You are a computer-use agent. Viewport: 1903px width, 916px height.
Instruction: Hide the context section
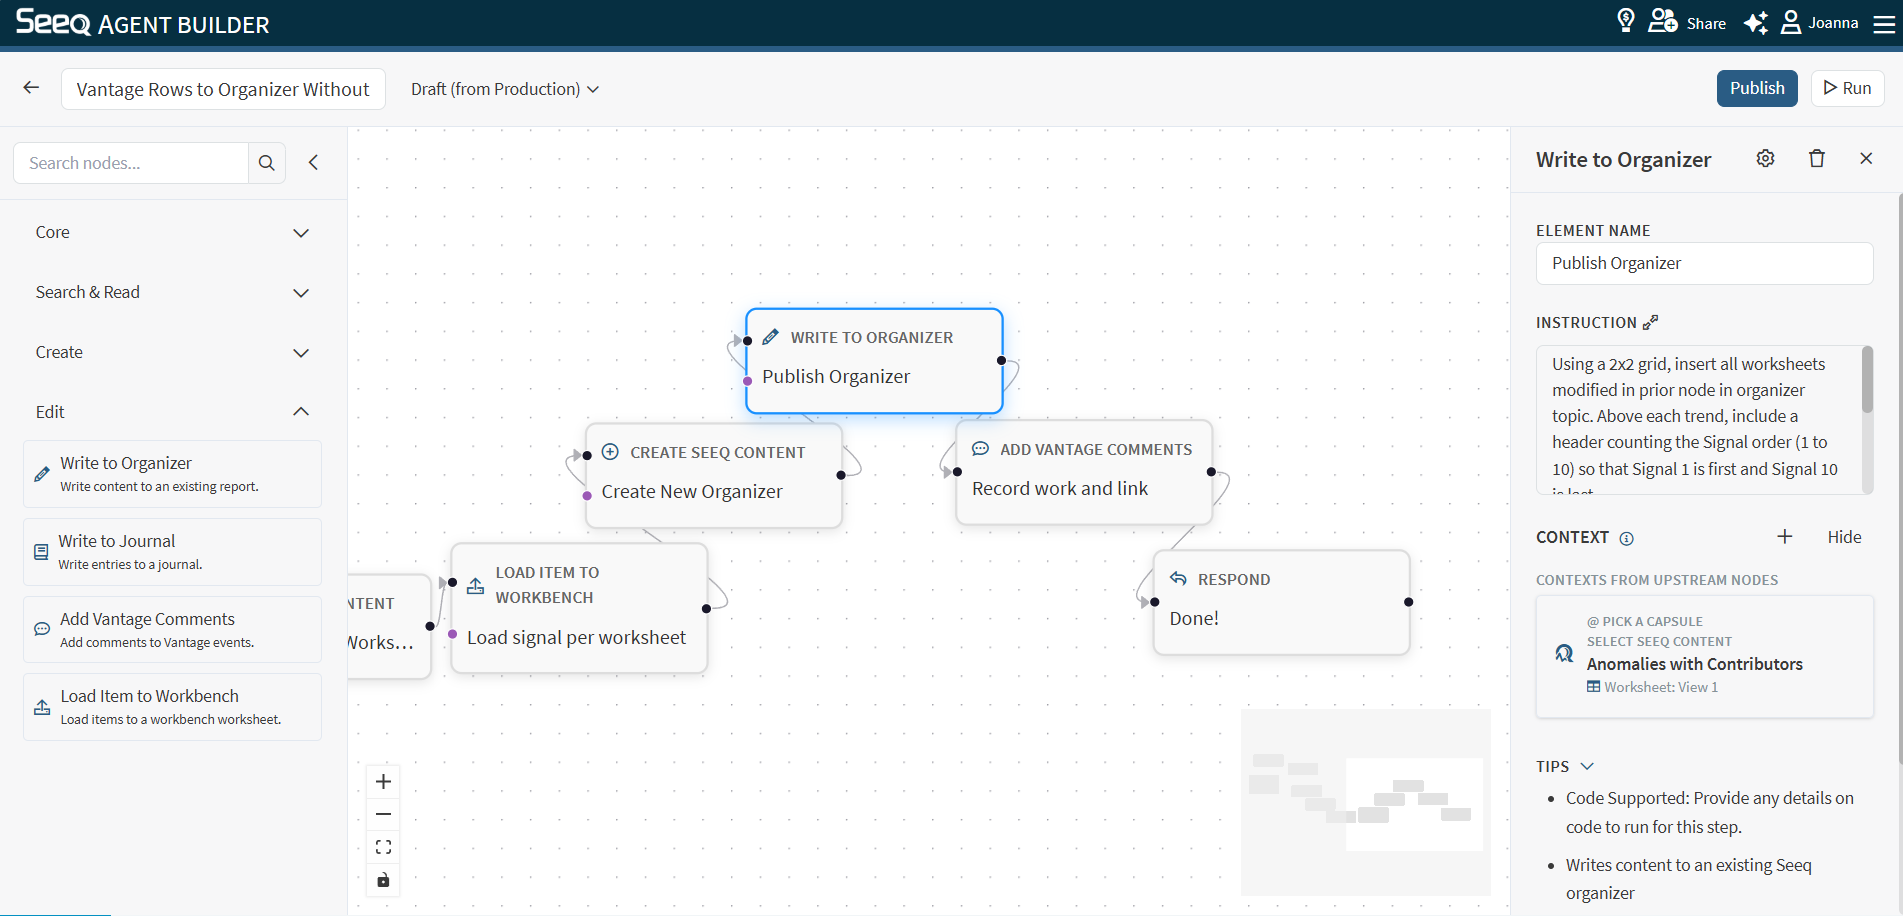(x=1843, y=537)
